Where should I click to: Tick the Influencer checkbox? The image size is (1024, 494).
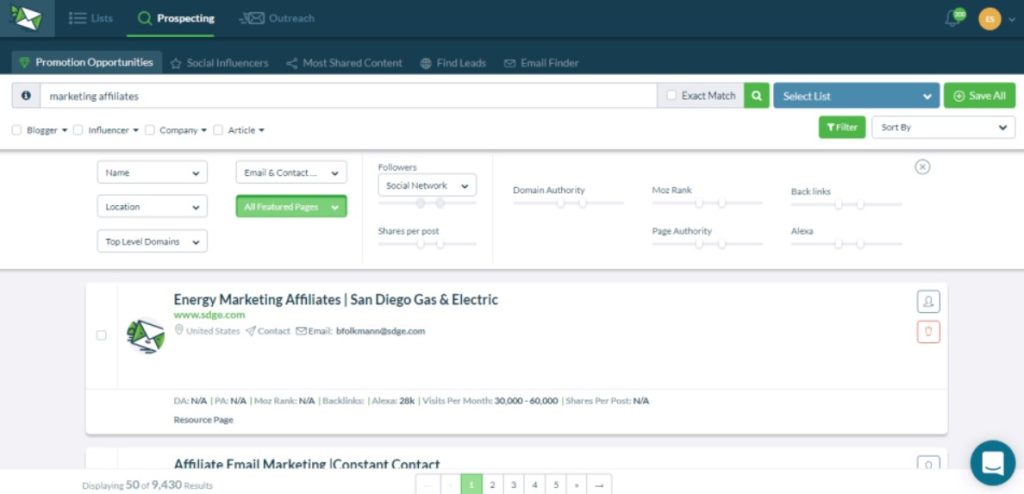(78, 130)
